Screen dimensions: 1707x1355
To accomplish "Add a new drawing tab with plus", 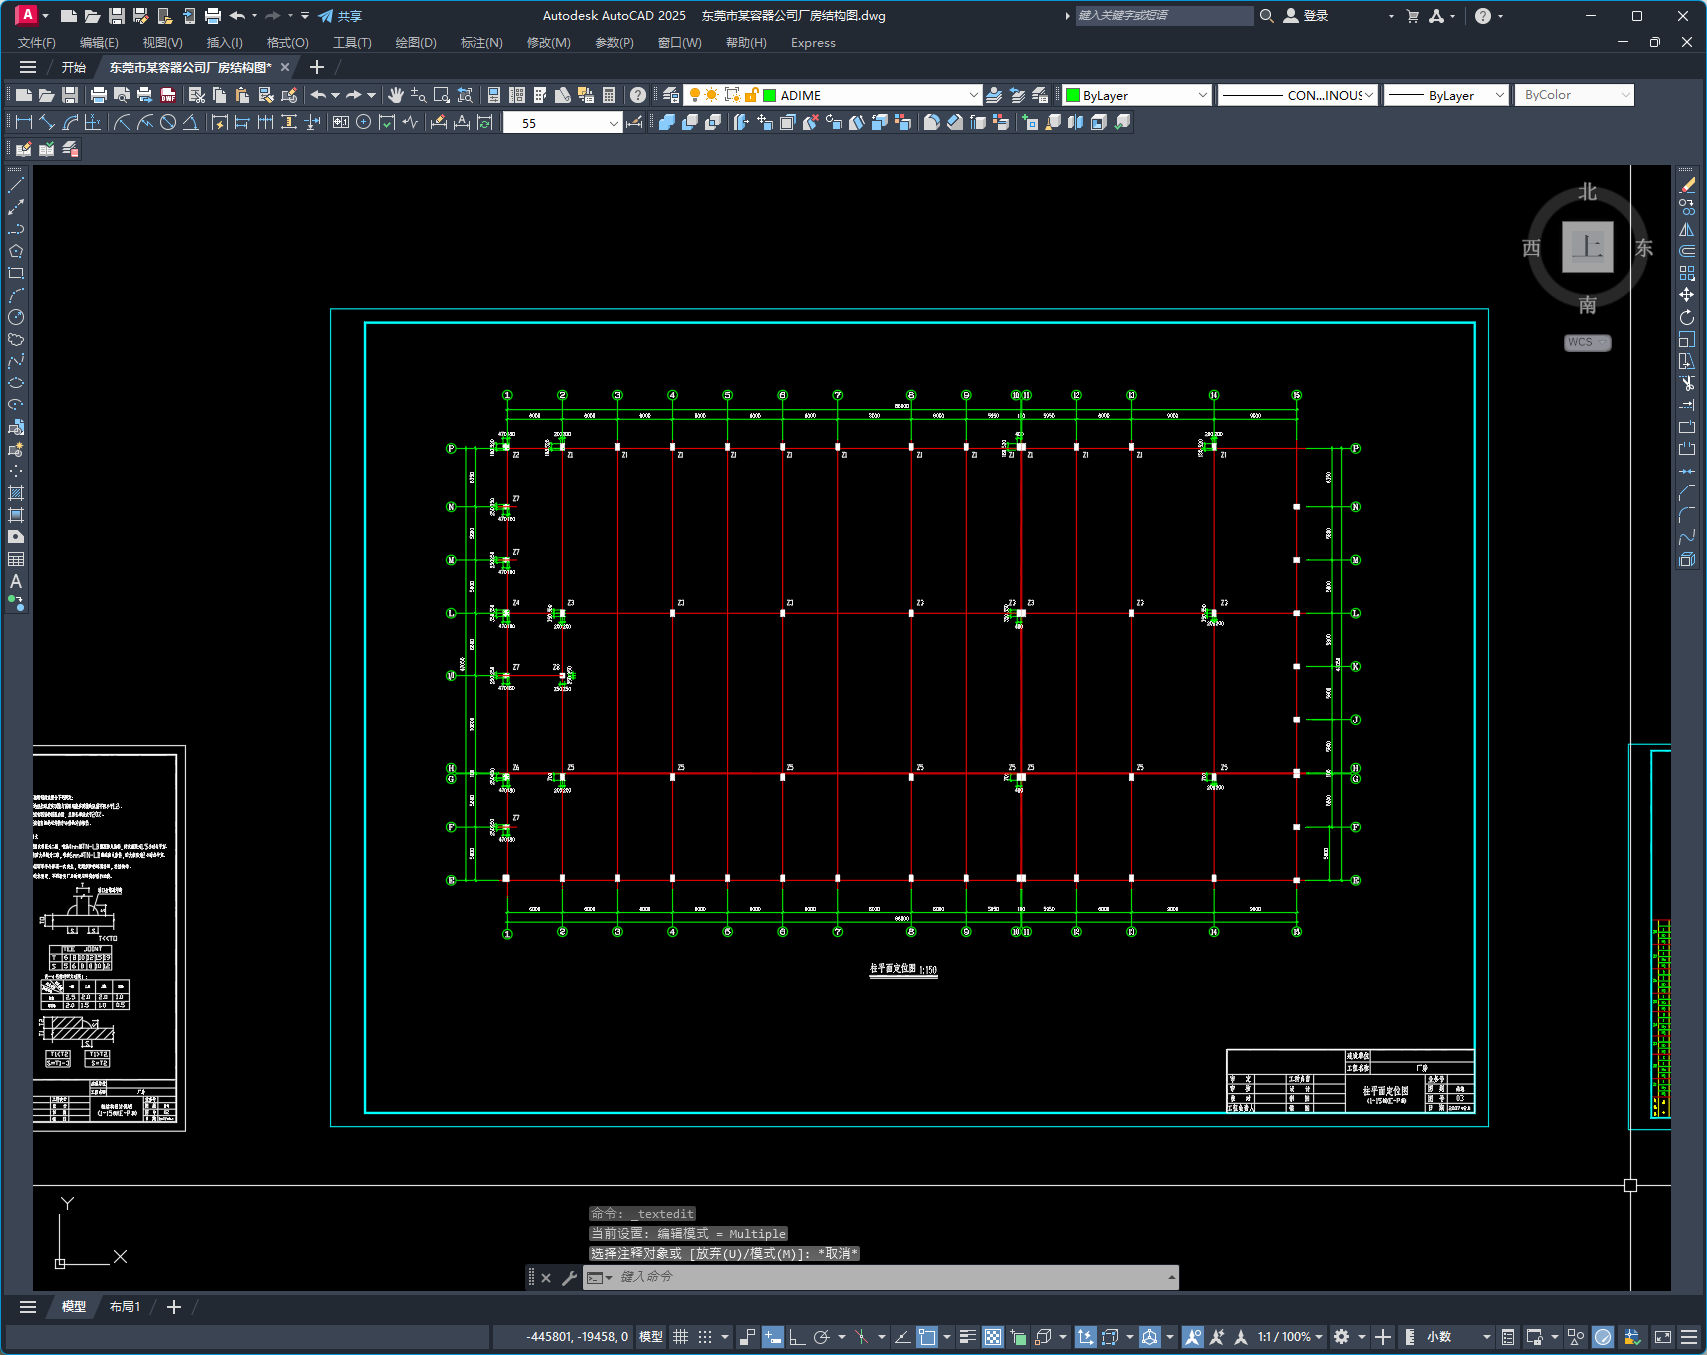I will tap(317, 67).
